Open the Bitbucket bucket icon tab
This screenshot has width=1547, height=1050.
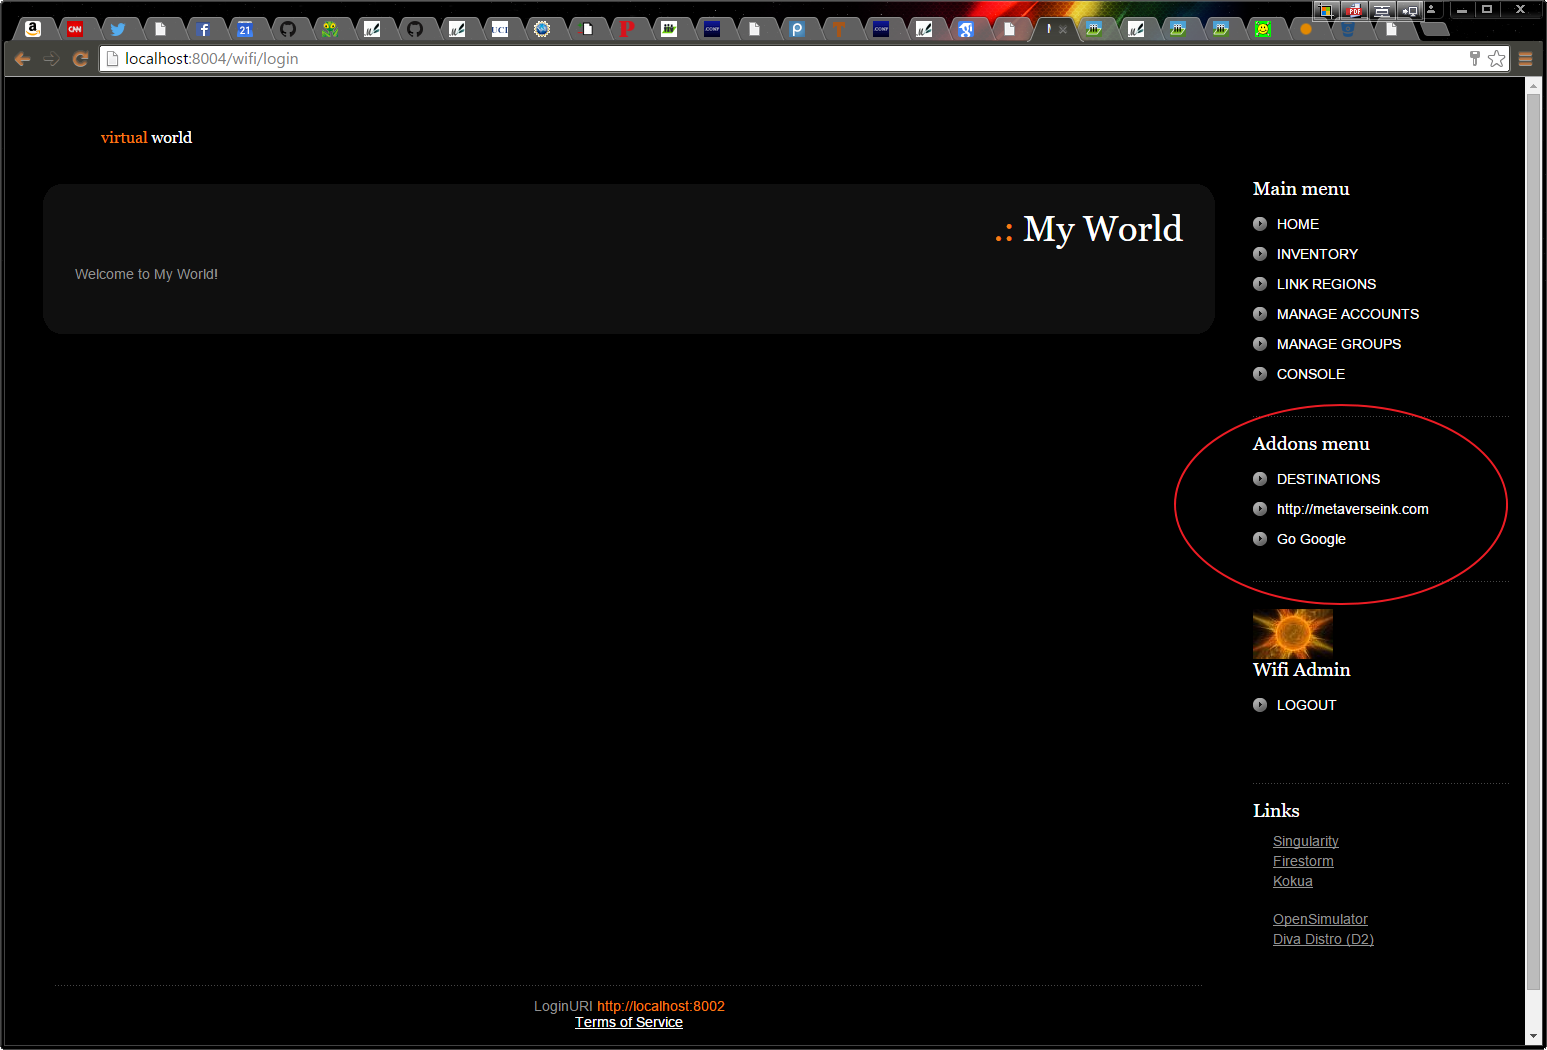point(1348,29)
